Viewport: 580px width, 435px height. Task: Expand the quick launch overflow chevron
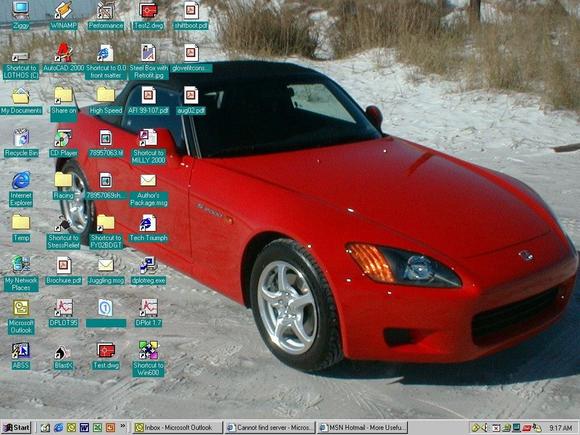click(123, 426)
